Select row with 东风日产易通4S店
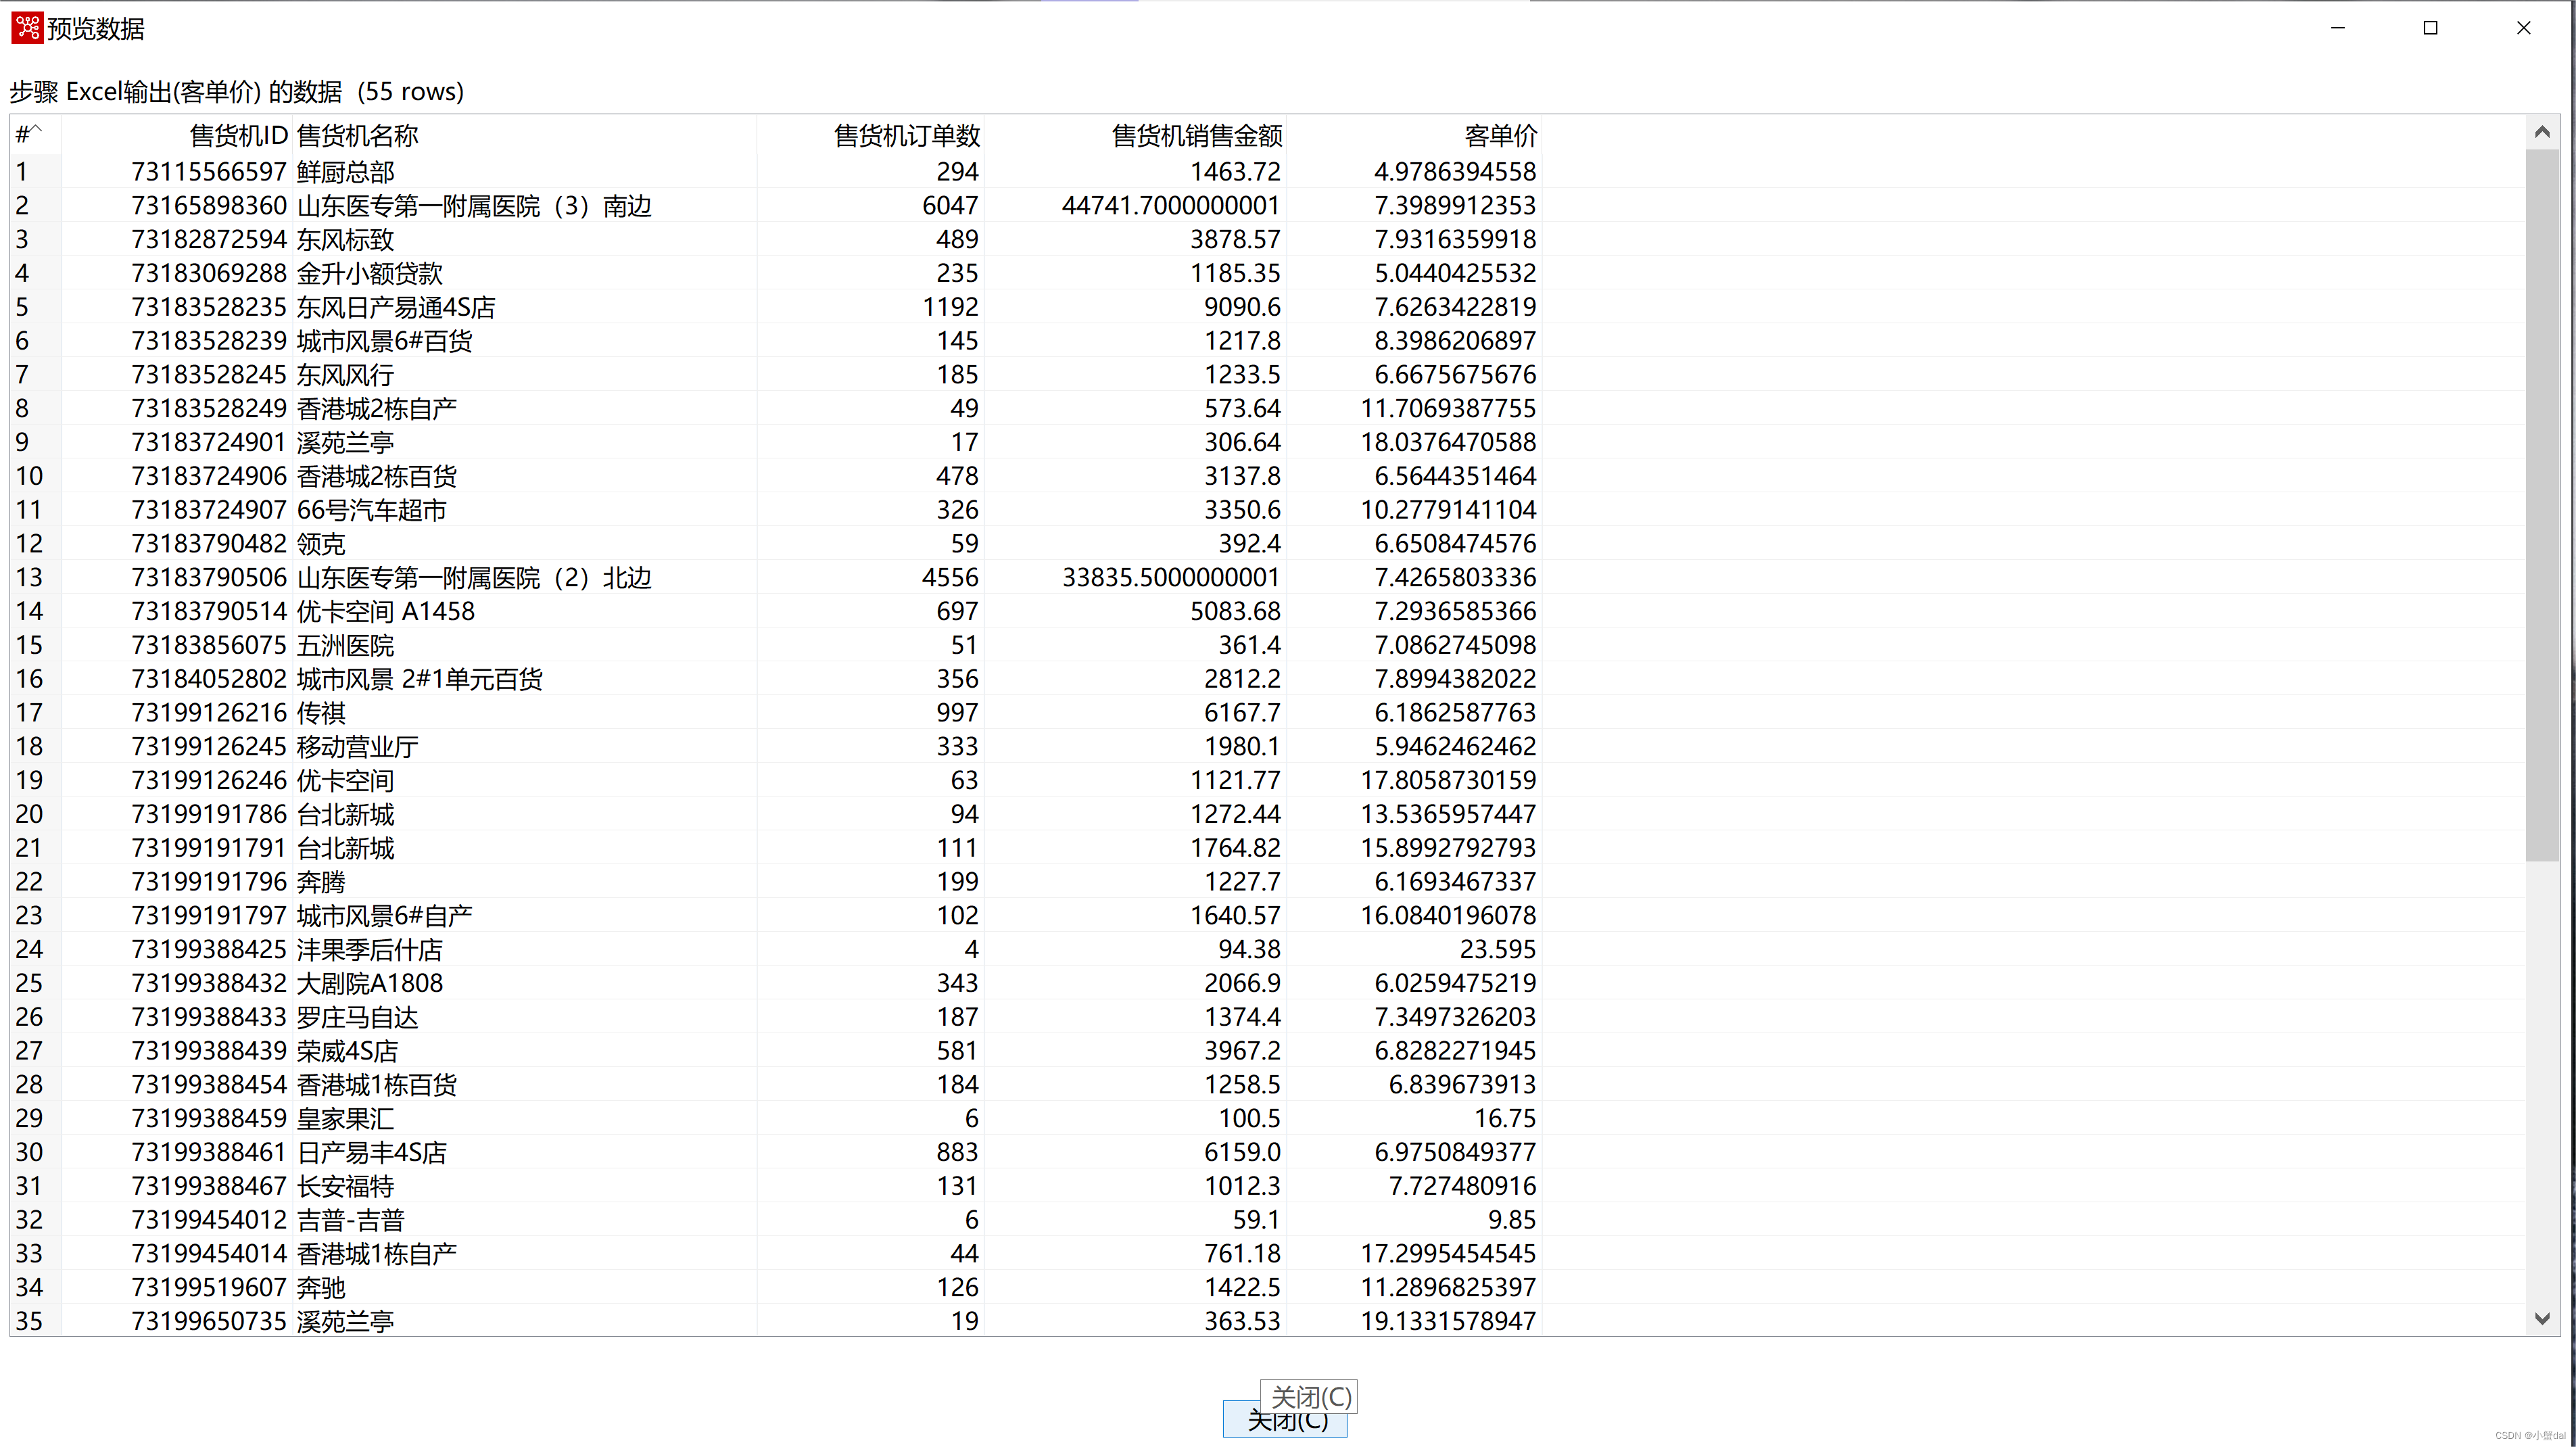The width and height of the screenshot is (2576, 1447). pyautogui.click(x=396, y=307)
